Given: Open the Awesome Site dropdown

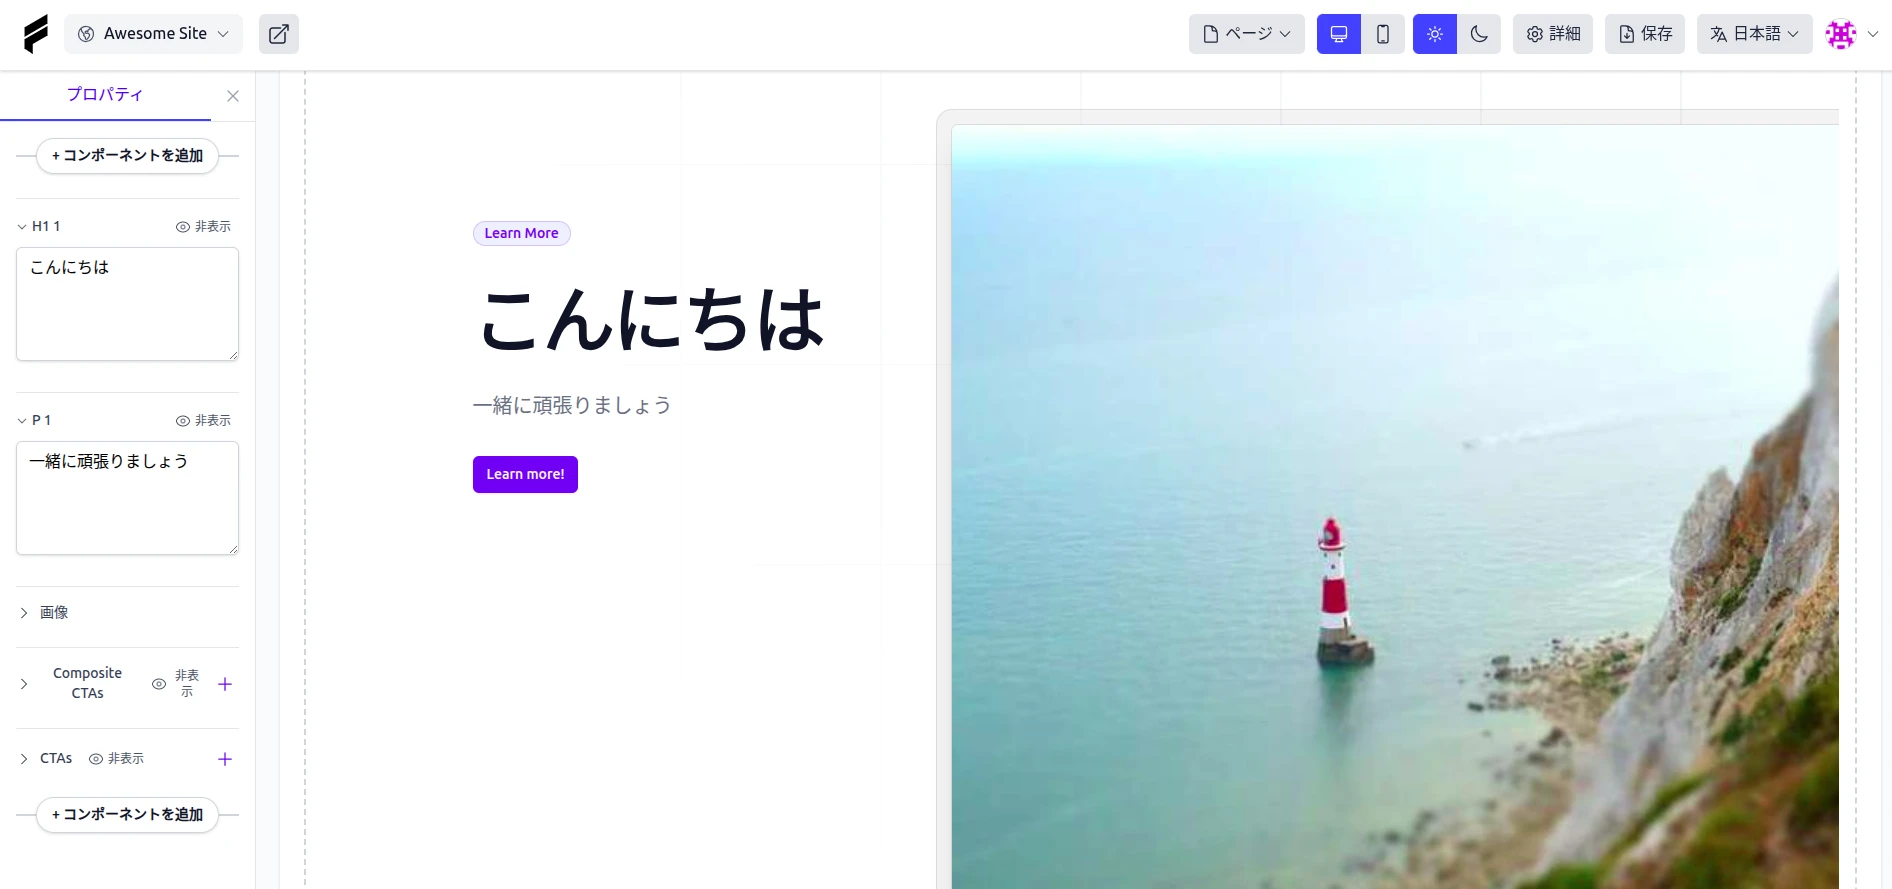Looking at the screenshot, I should pos(154,34).
